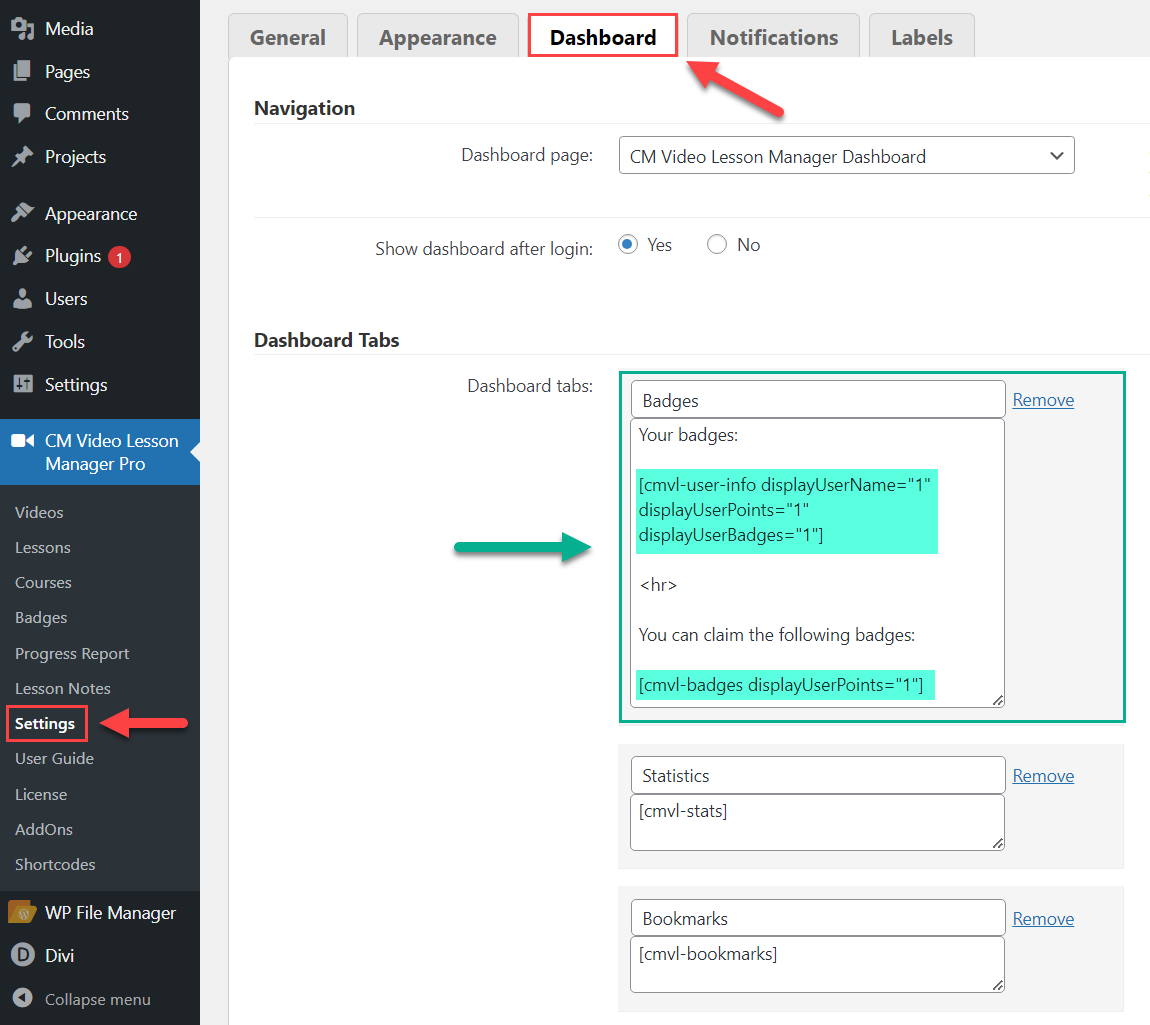Open the Dashboard tab

click(603, 37)
